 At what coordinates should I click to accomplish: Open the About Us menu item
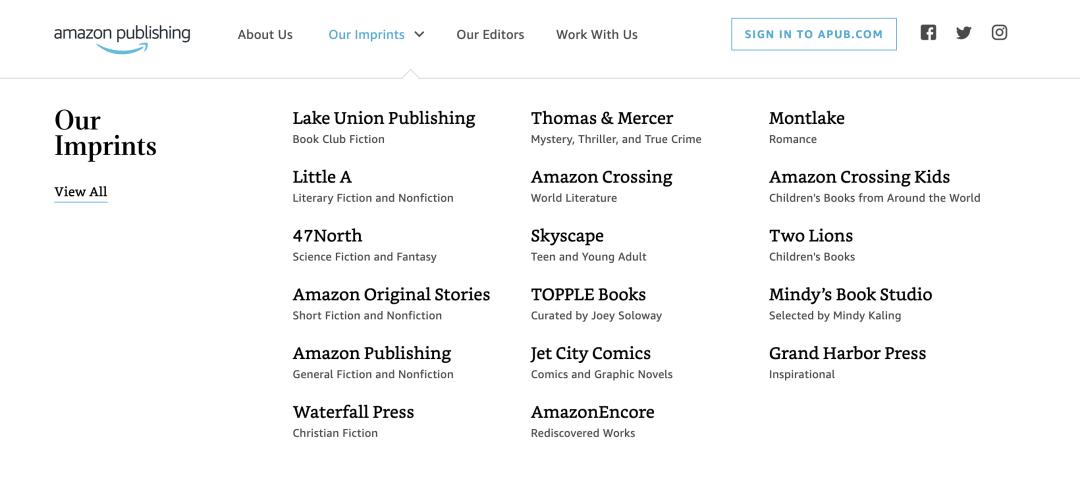pyautogui.click(x=265, y=34)
